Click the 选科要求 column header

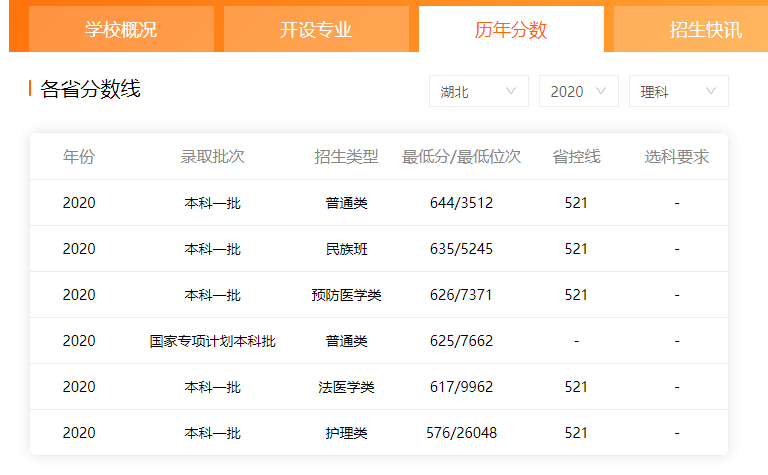[677, 157]
